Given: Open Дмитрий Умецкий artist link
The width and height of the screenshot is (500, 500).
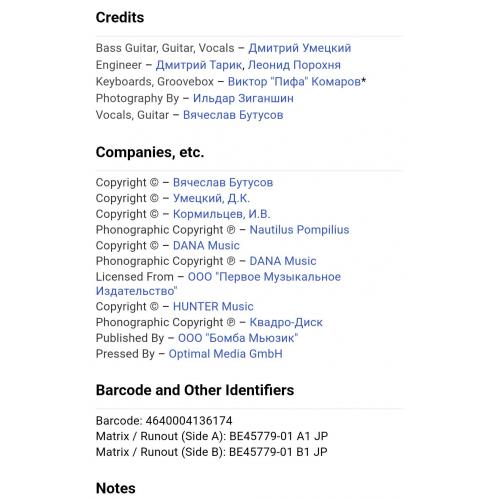Looking at the screenshot, I should (300, 48).
